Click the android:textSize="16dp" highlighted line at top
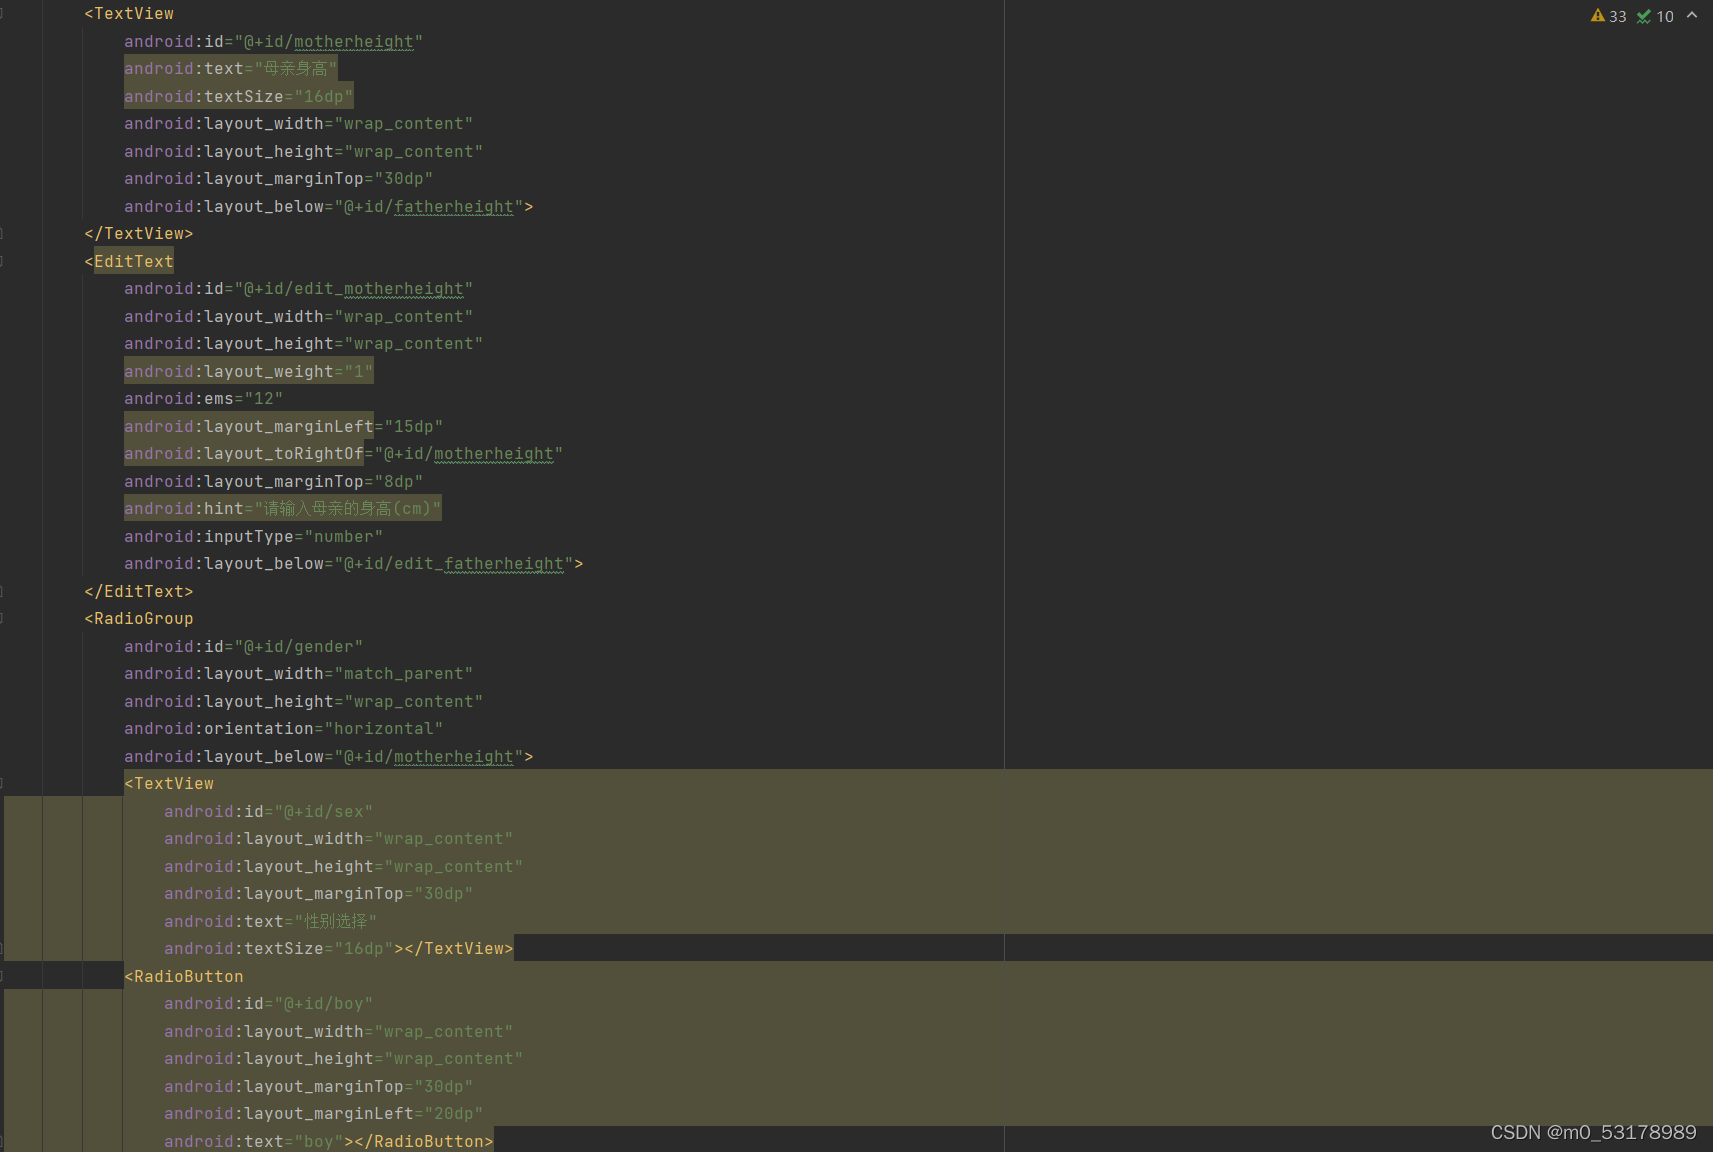Image resolution: width=1713 pixels, height=1152 pixels. (x=238, y=96)
